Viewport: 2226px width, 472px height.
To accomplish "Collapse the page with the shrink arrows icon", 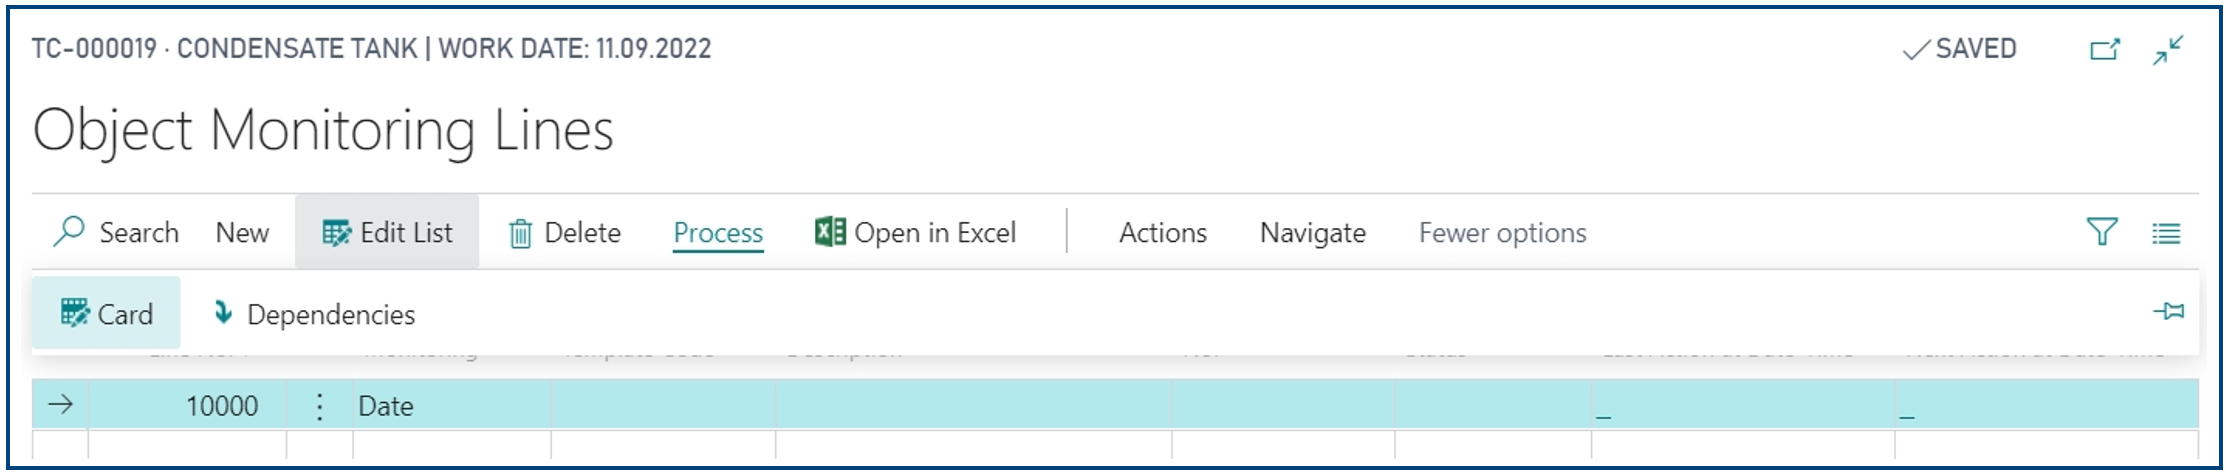I will 2168,50.
